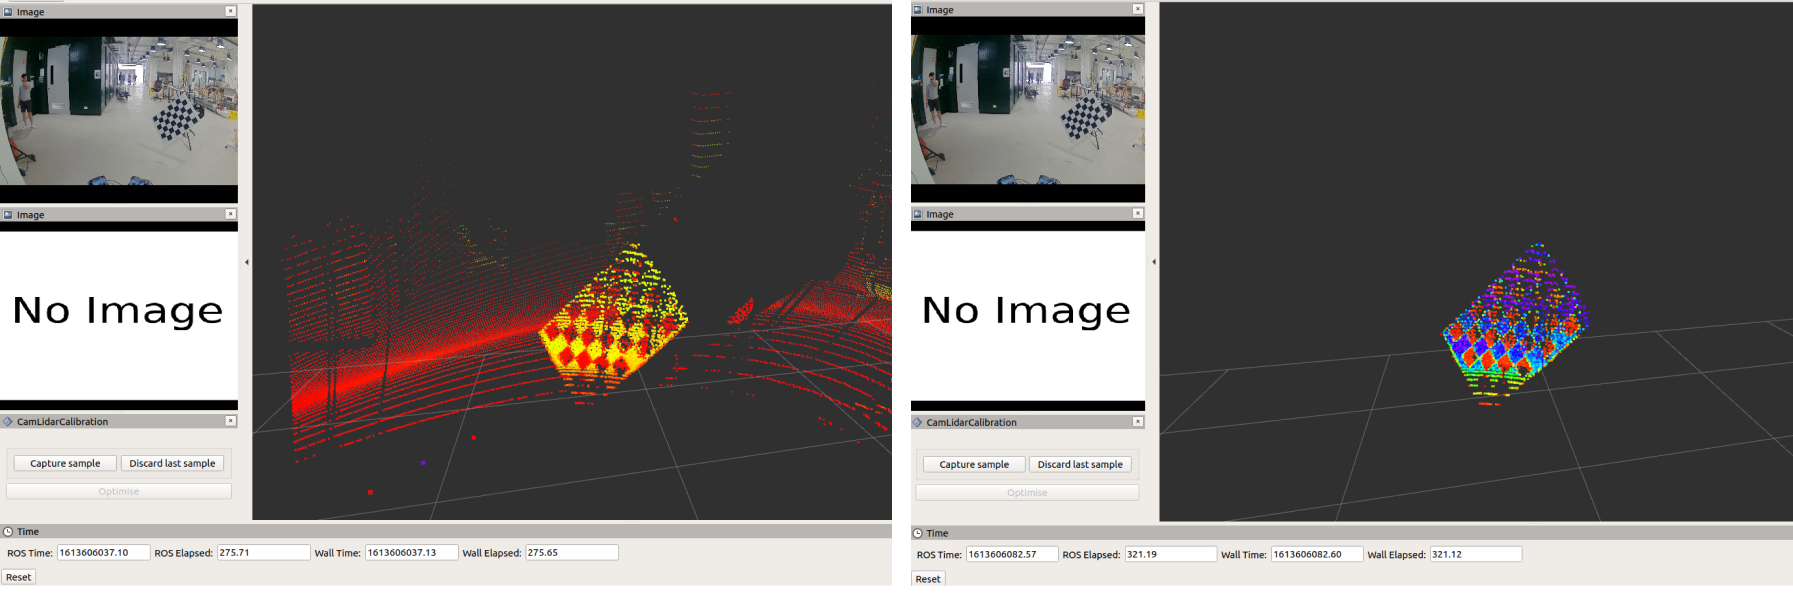Click second Image panel icon in right window
Screen dimensions: 1793x595
917,213
